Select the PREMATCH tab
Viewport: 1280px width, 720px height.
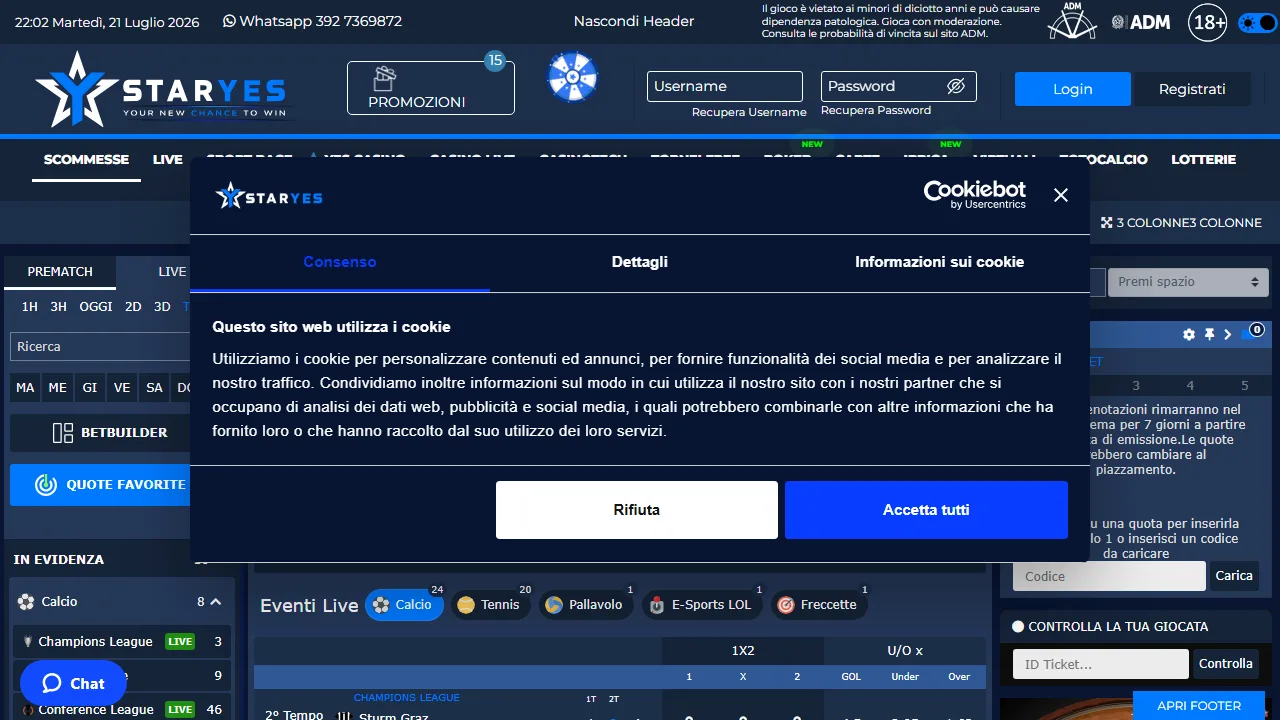click(x=60, y=272)
